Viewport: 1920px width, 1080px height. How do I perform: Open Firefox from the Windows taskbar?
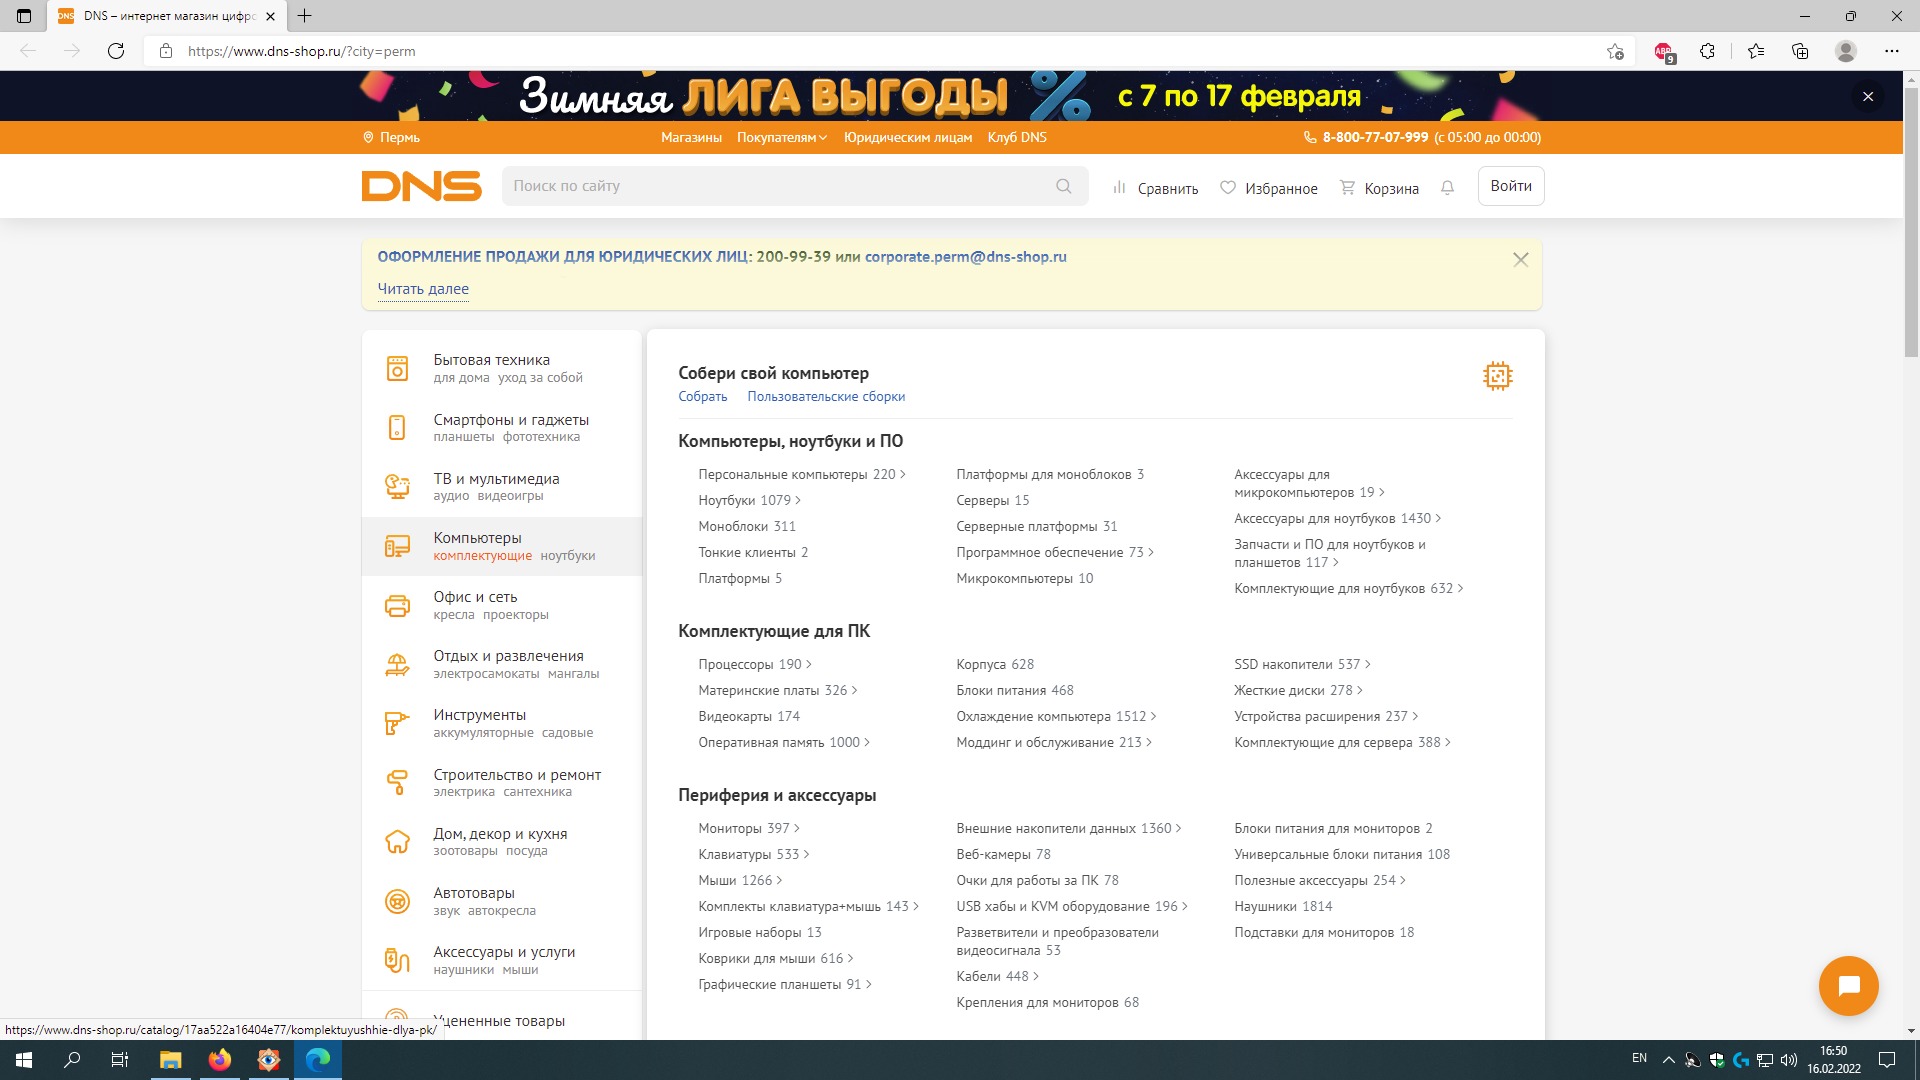220,1060
